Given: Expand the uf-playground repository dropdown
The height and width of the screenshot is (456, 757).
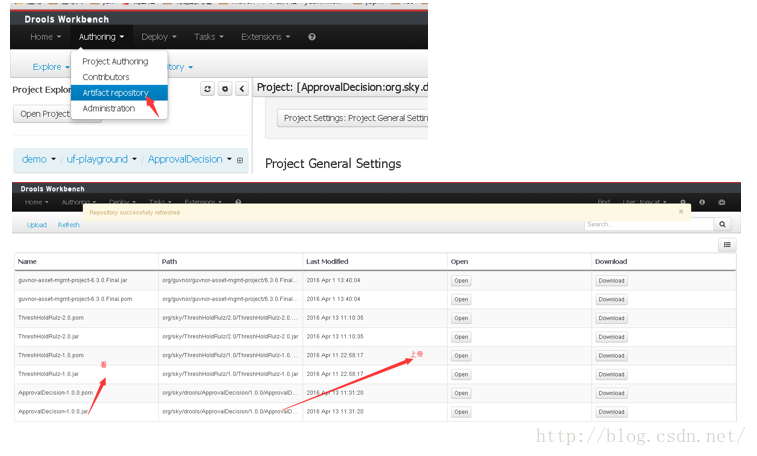Looking at the screenshot, I should [x=101, y=159].
